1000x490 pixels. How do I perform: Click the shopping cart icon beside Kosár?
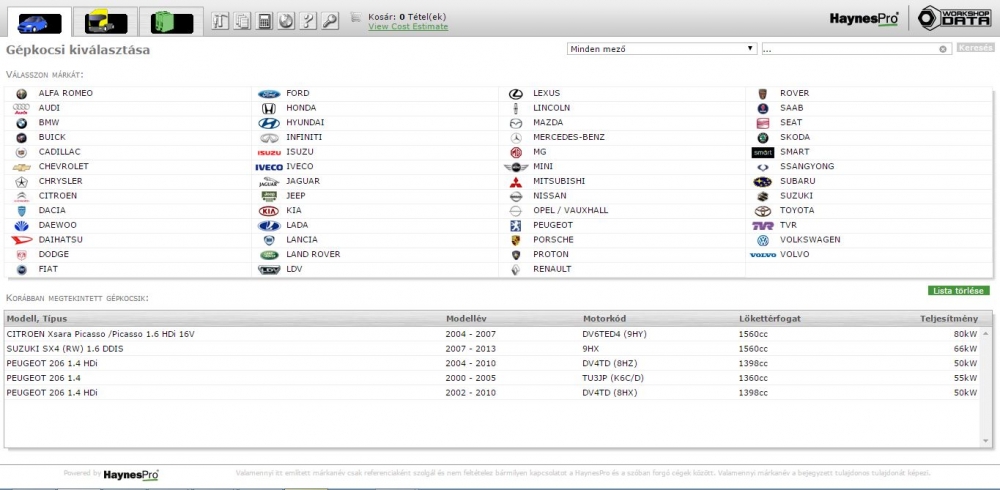tap(356, 17)
